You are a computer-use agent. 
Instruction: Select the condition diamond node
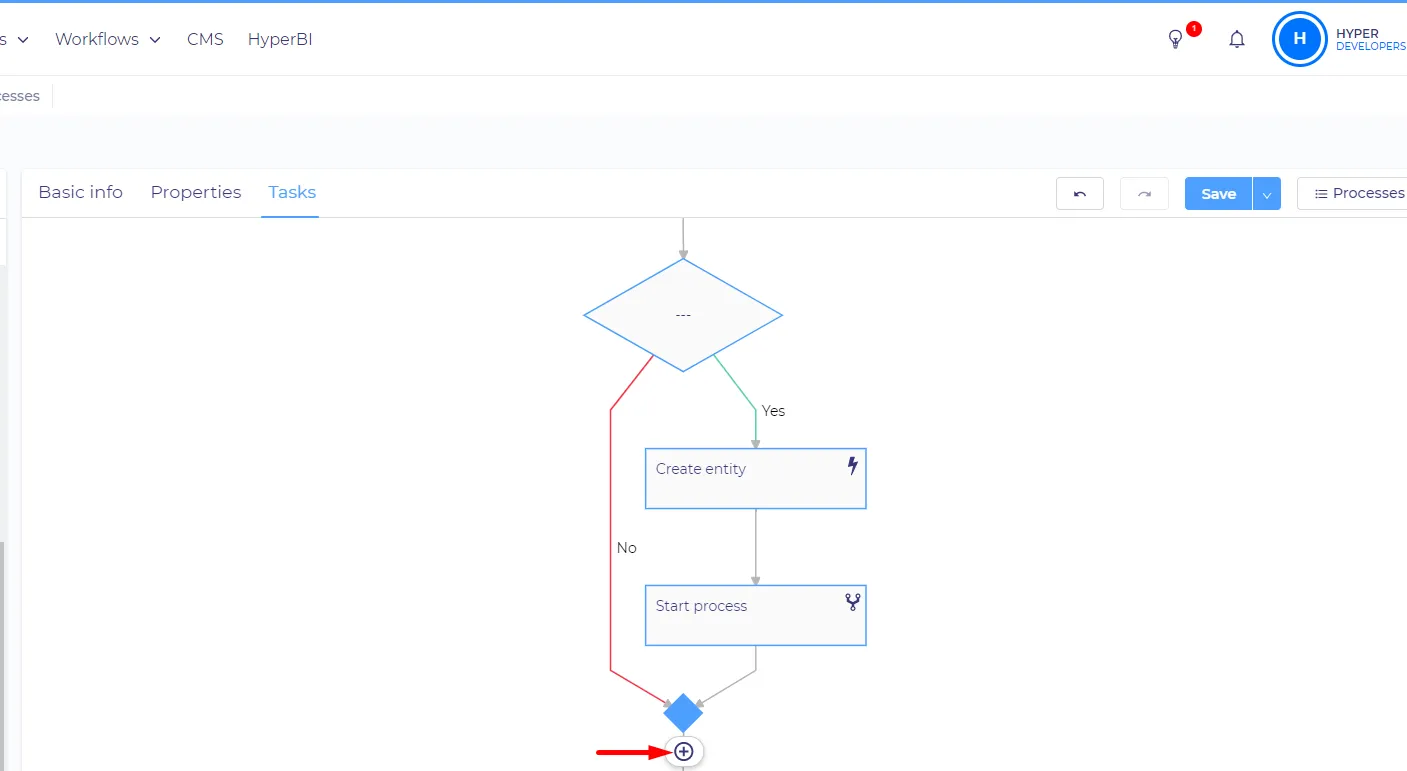tap(683, 315)
